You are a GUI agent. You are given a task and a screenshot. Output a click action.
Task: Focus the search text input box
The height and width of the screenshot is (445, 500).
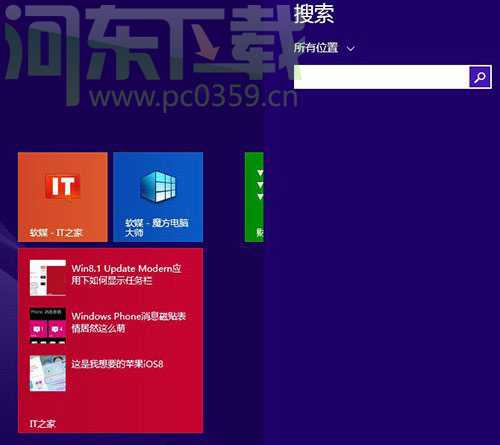point(381,77)
